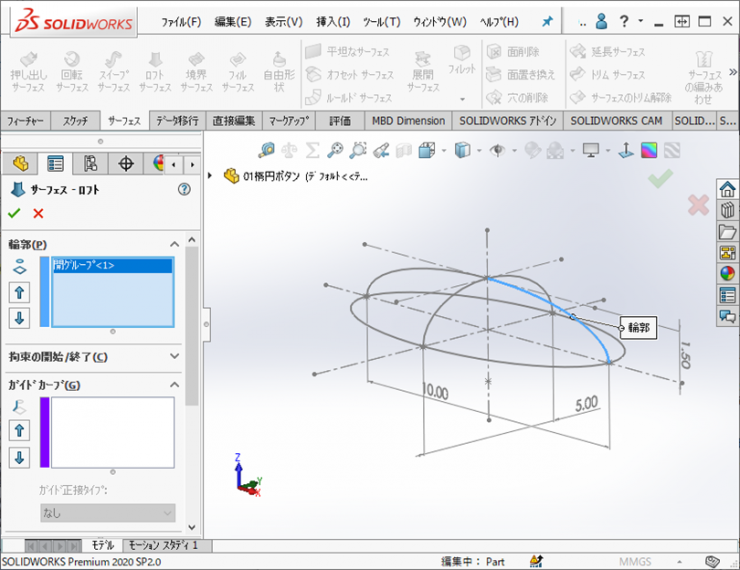Open the Appearances color ball in task pane
The height and width of the screenshot is (570, 740).
point(727,273)
